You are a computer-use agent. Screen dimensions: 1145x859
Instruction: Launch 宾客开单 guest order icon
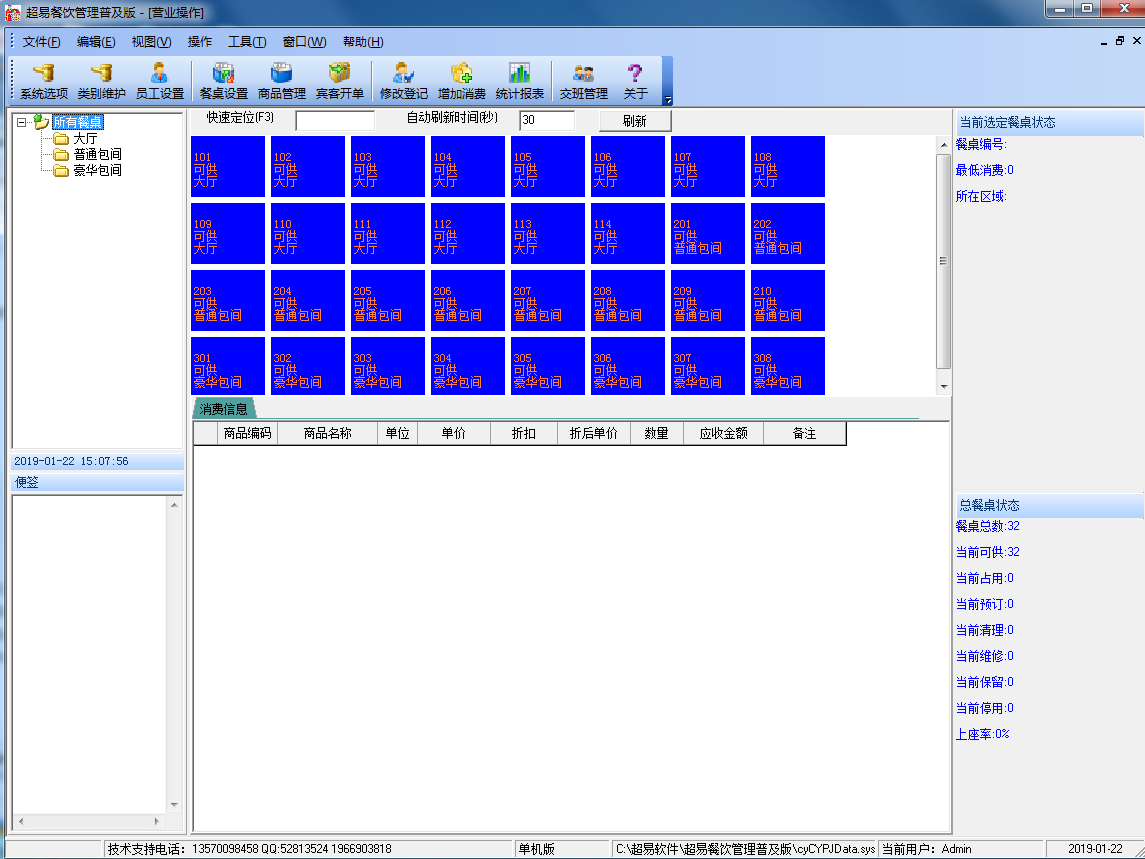coord(339,80)
